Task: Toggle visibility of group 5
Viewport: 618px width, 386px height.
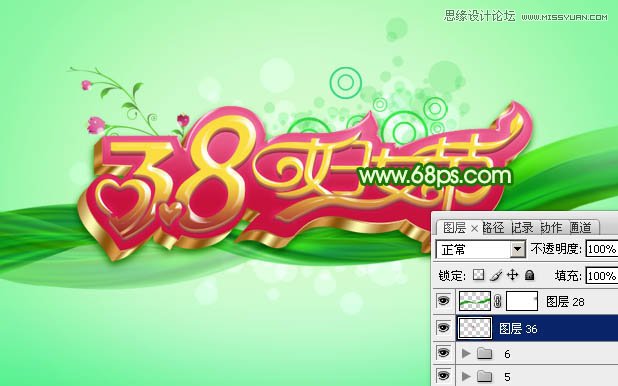Action: 443,376
